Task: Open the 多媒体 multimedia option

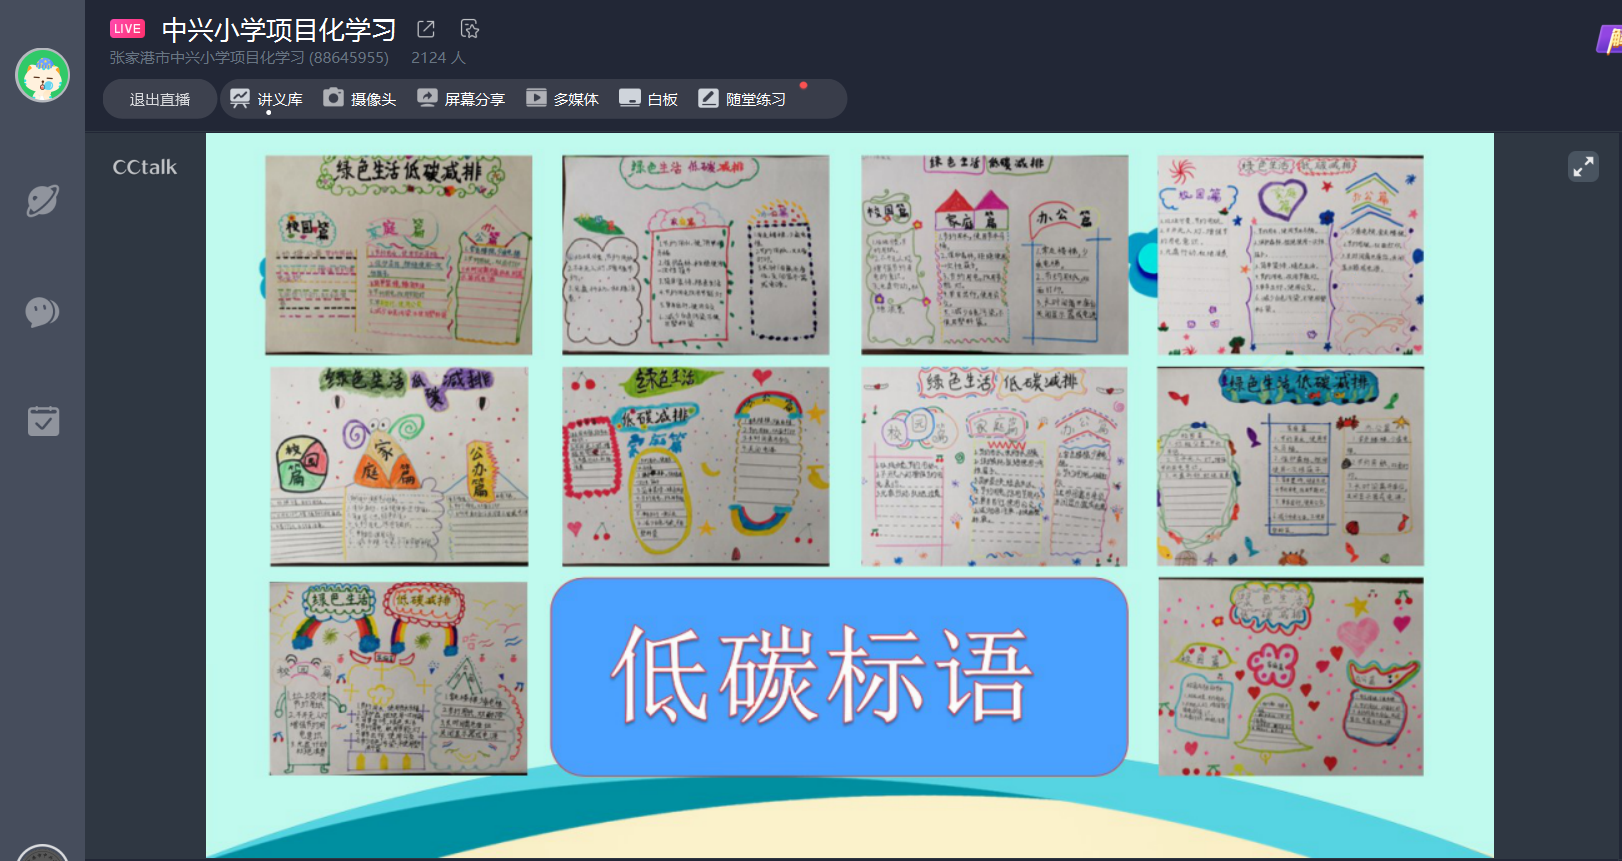Action: (562, 99)
